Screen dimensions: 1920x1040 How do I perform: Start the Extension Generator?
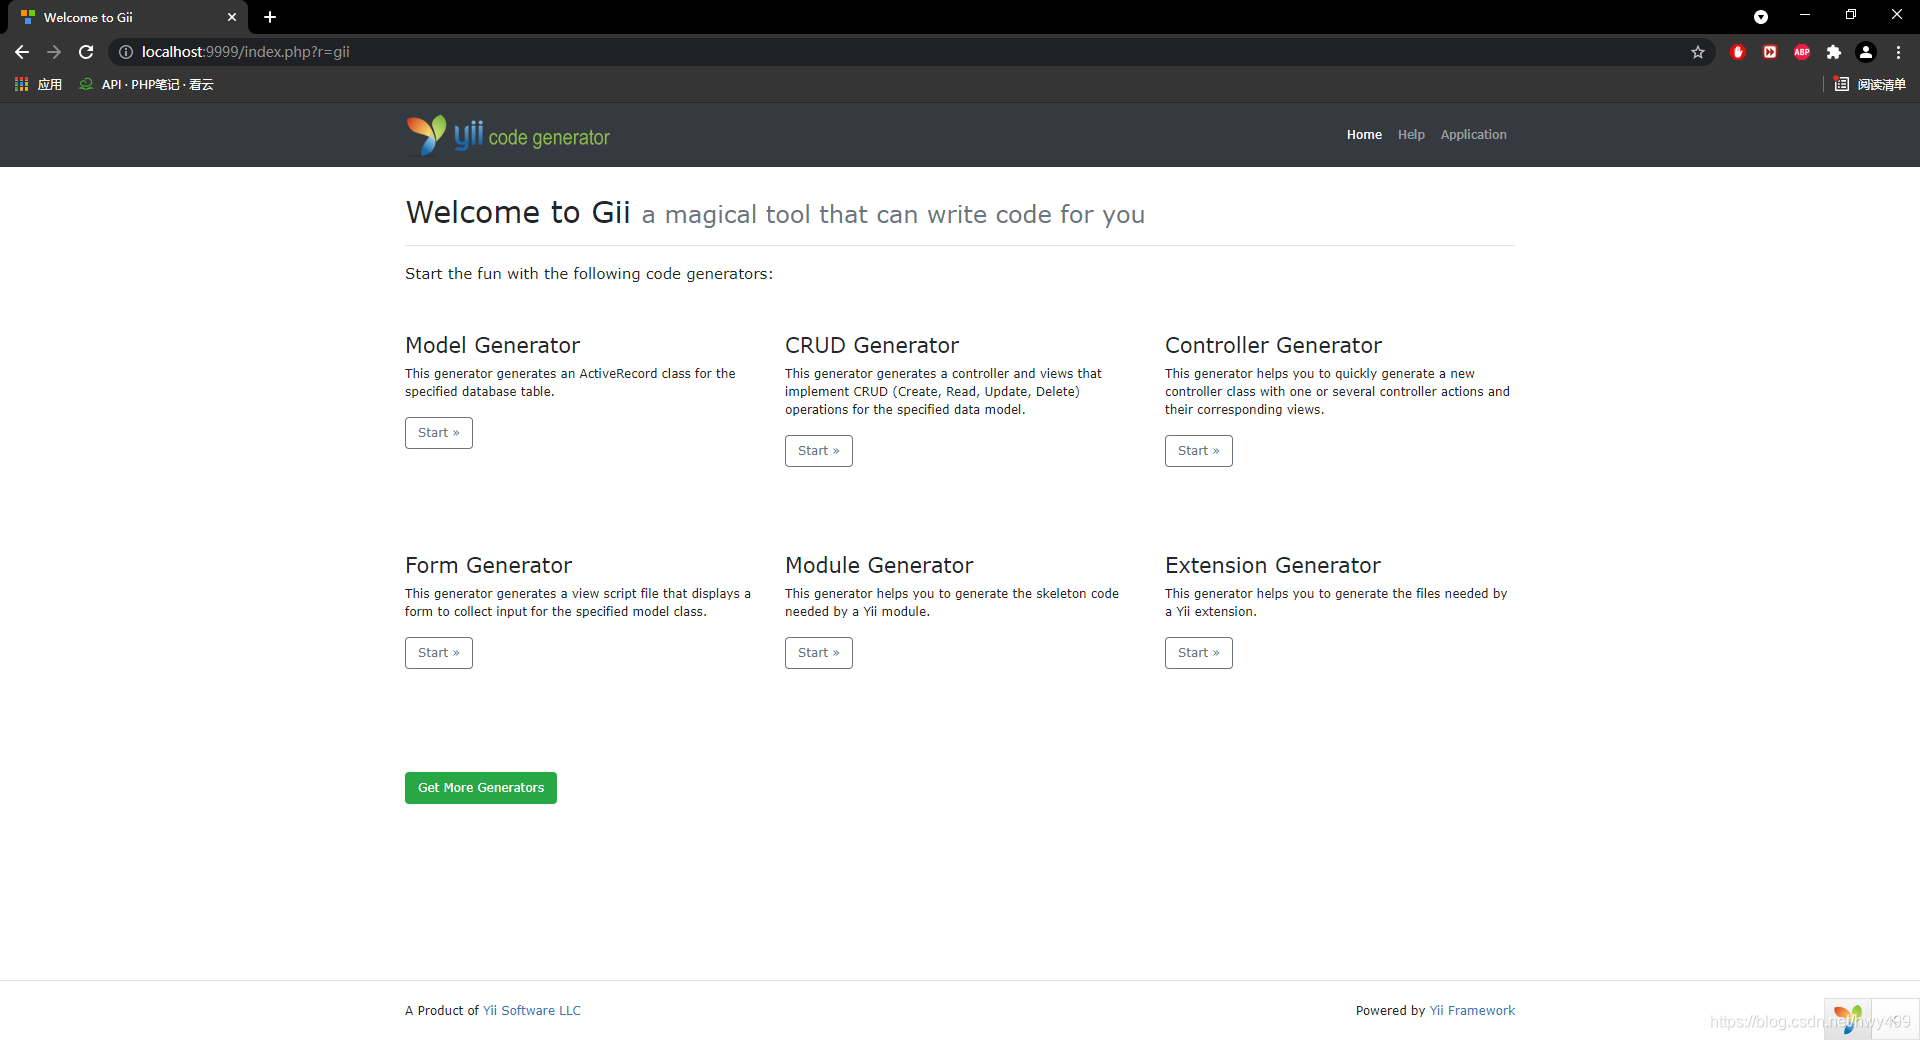pos(1199,653)
